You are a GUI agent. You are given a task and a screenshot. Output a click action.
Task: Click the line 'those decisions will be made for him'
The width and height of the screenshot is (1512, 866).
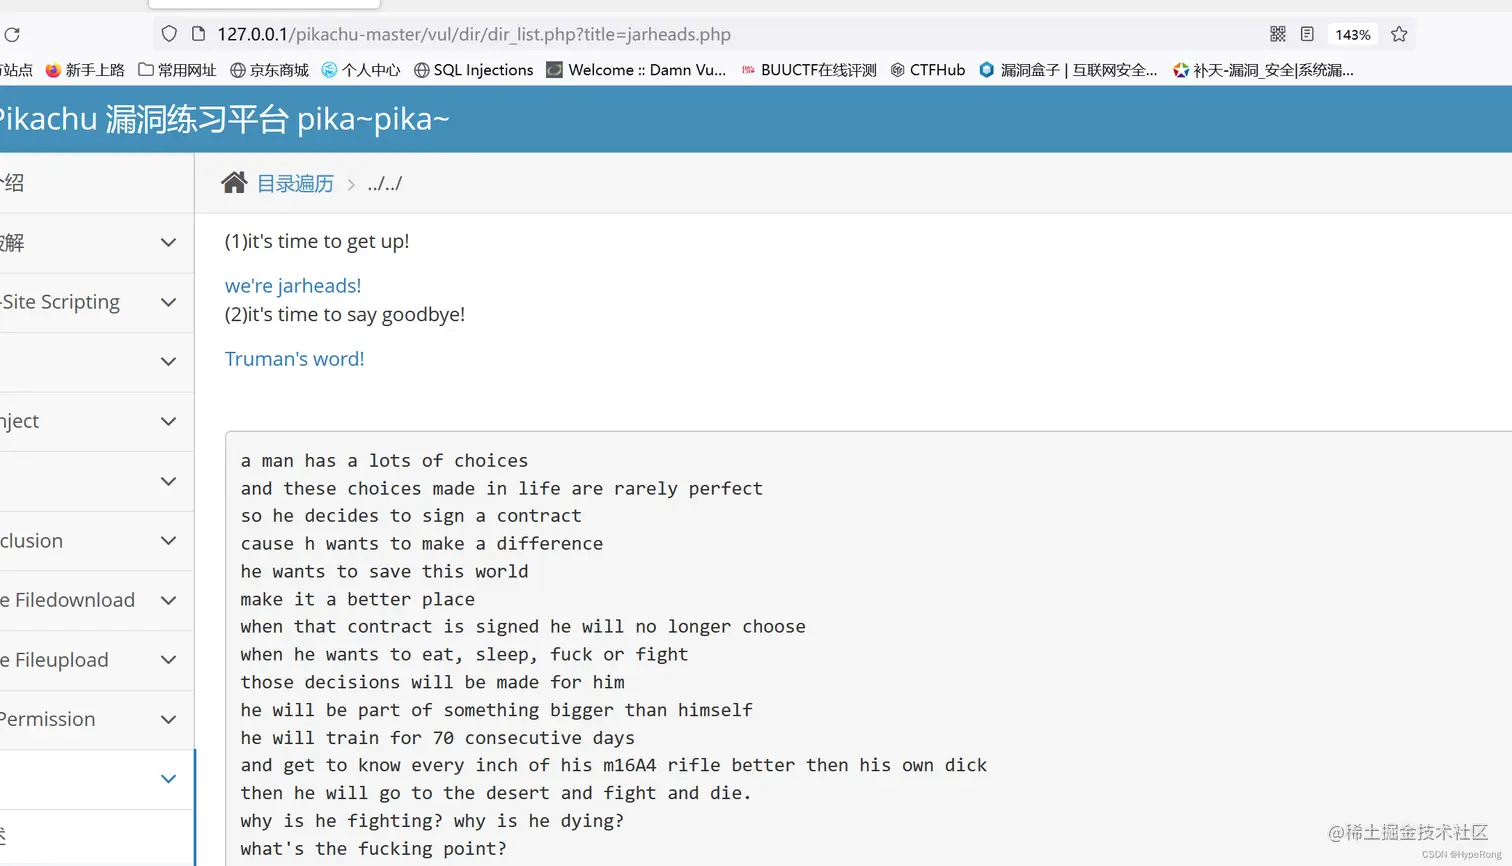pyautogui.click(x=432, y=683)
